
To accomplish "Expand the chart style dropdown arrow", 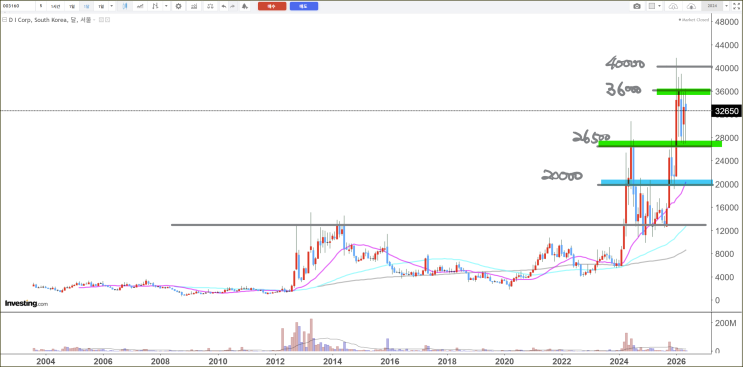I will (x=166, y=6).
